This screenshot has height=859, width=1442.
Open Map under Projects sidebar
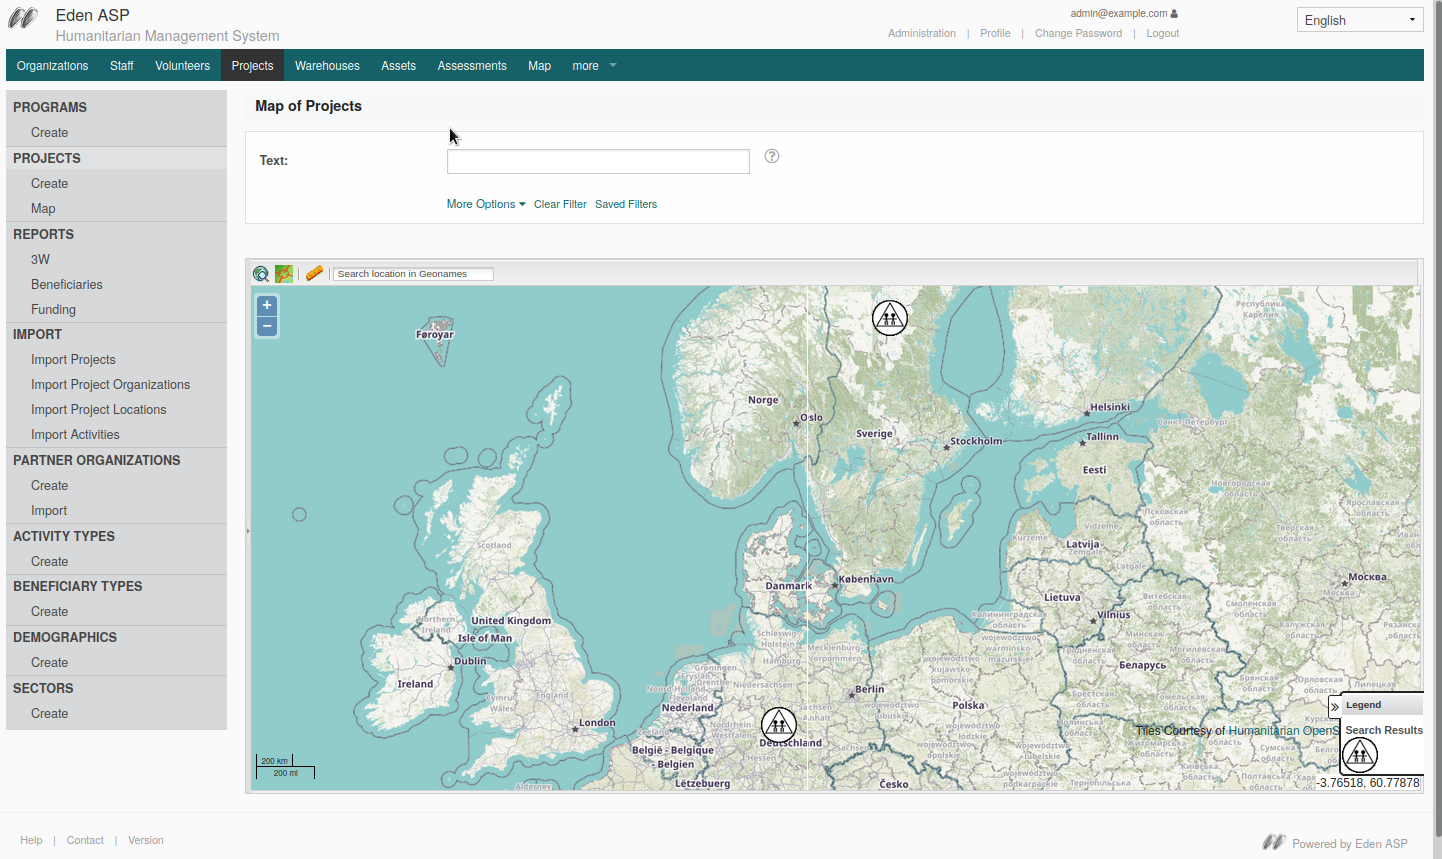point(43,209)
